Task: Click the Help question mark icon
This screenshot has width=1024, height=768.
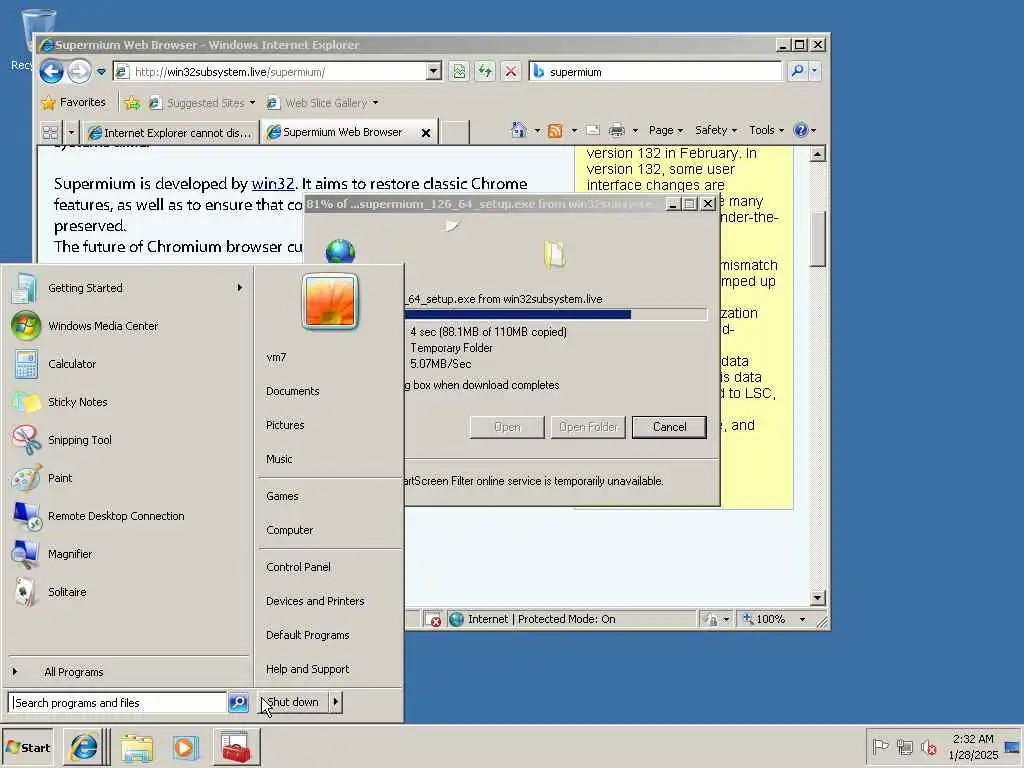Action: (x=801, y=130)
